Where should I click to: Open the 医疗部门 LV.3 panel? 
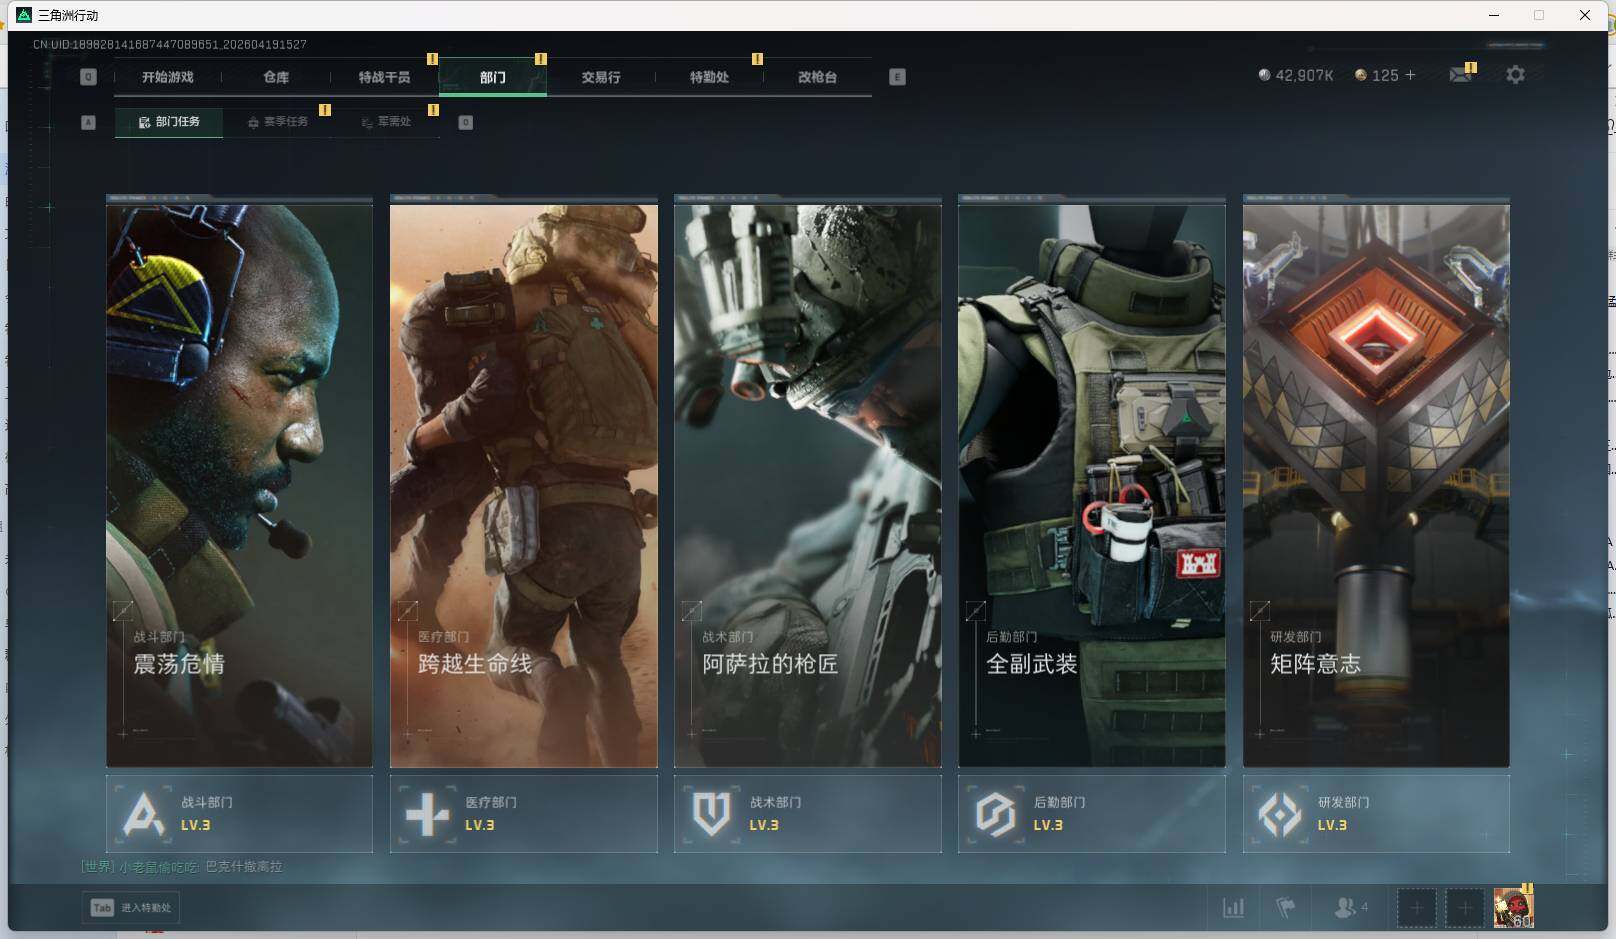pos(524,814)
